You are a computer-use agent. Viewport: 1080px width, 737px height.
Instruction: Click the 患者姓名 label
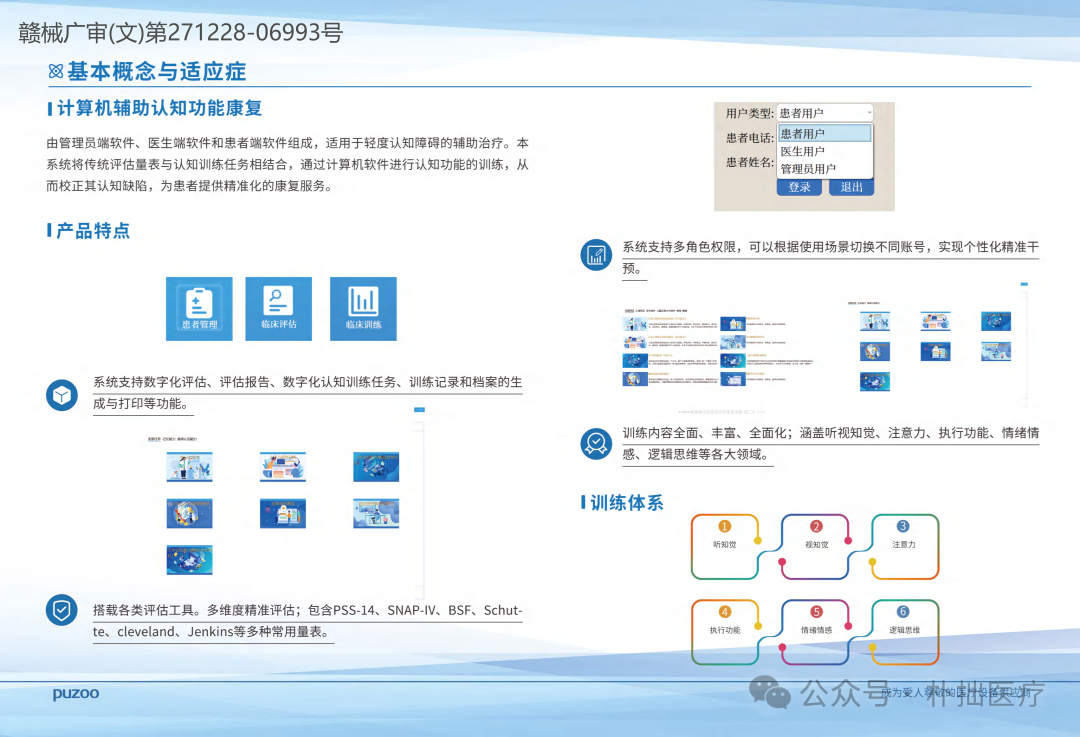tap(749, 163)
